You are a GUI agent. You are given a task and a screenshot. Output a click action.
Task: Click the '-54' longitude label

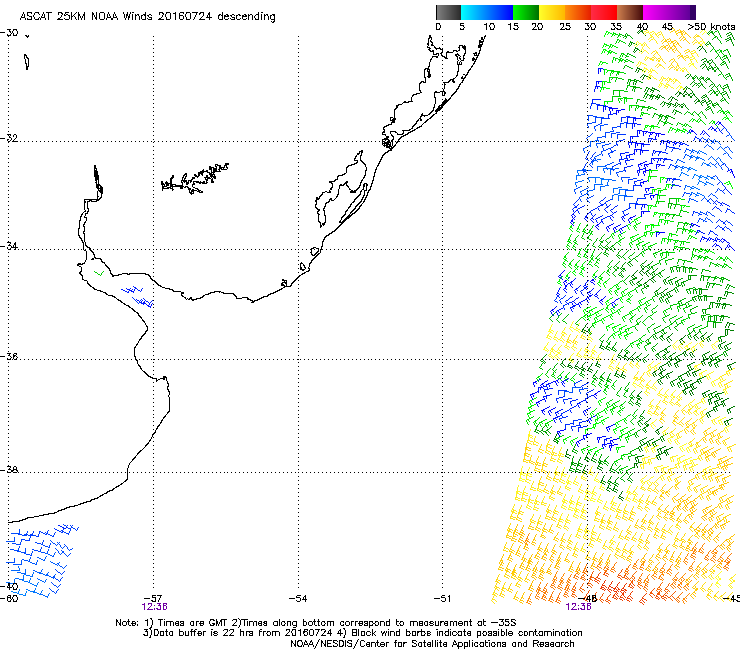click(x=298, y=598)
